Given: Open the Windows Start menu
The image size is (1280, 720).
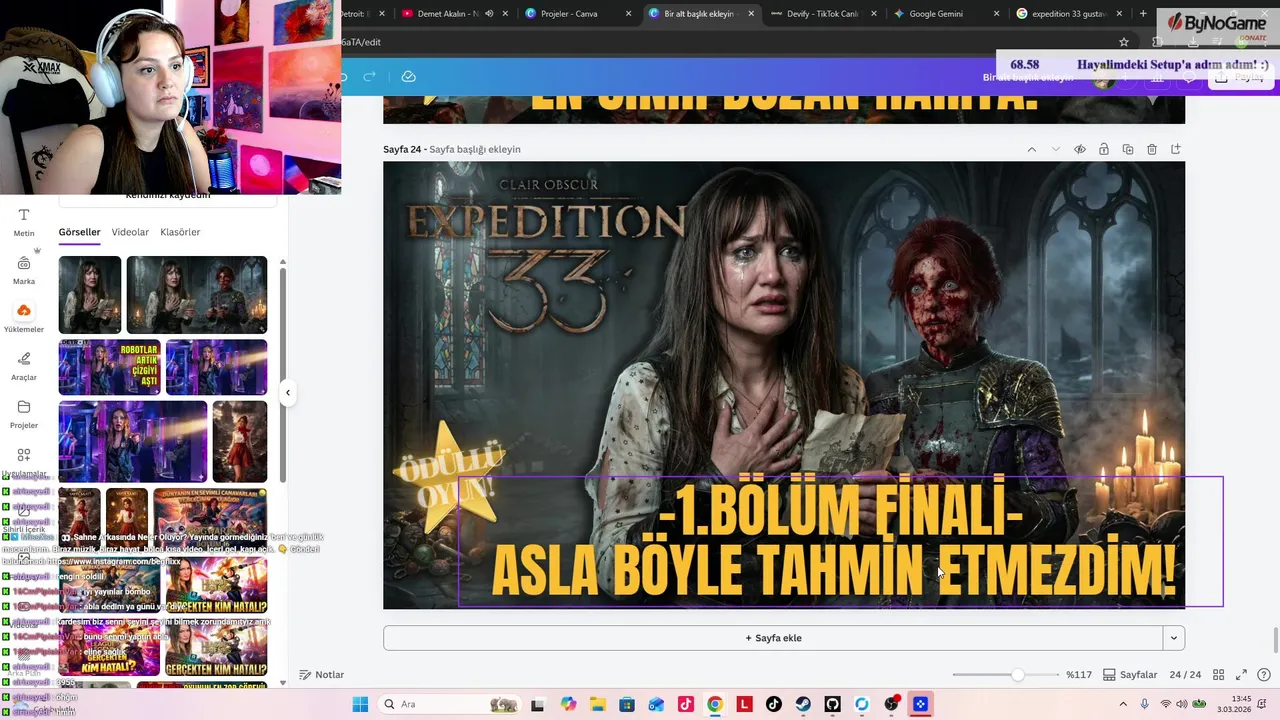Looking at the screenshot, I should (x=360, y=704).
